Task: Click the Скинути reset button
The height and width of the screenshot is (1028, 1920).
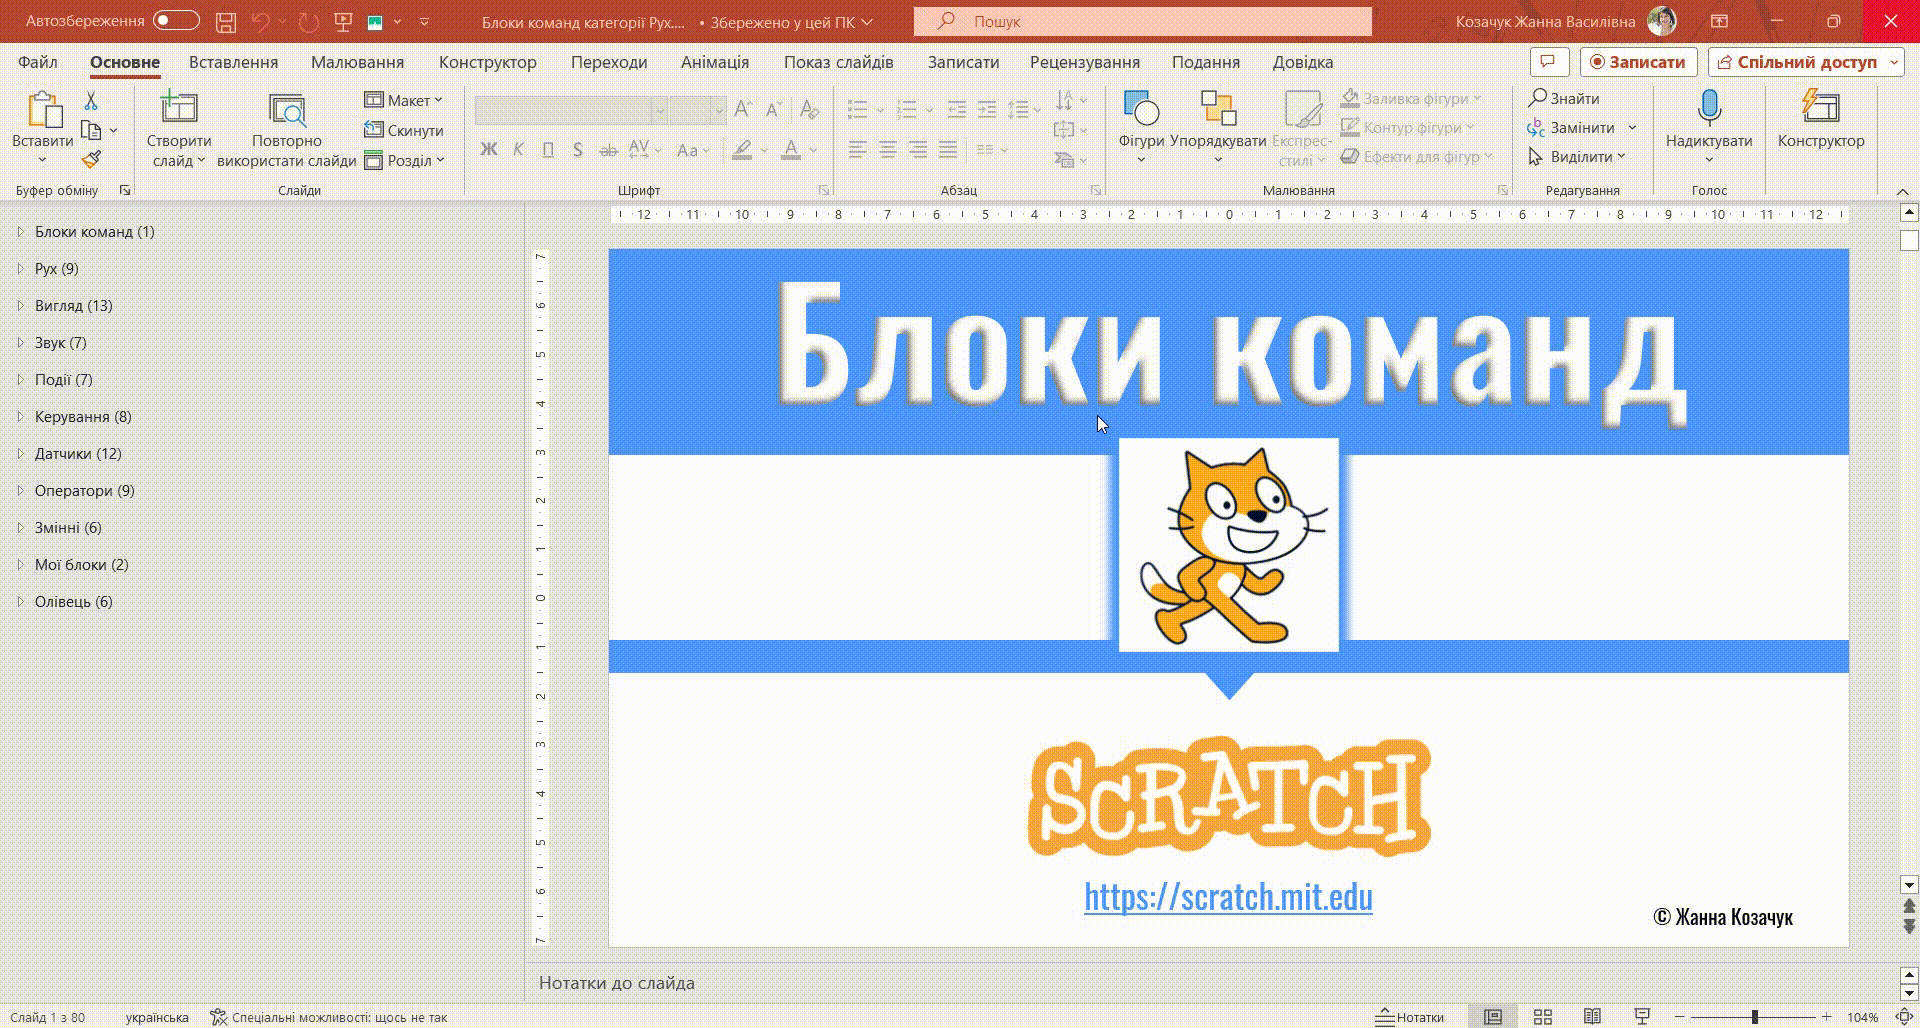Action: pos(404,130)
